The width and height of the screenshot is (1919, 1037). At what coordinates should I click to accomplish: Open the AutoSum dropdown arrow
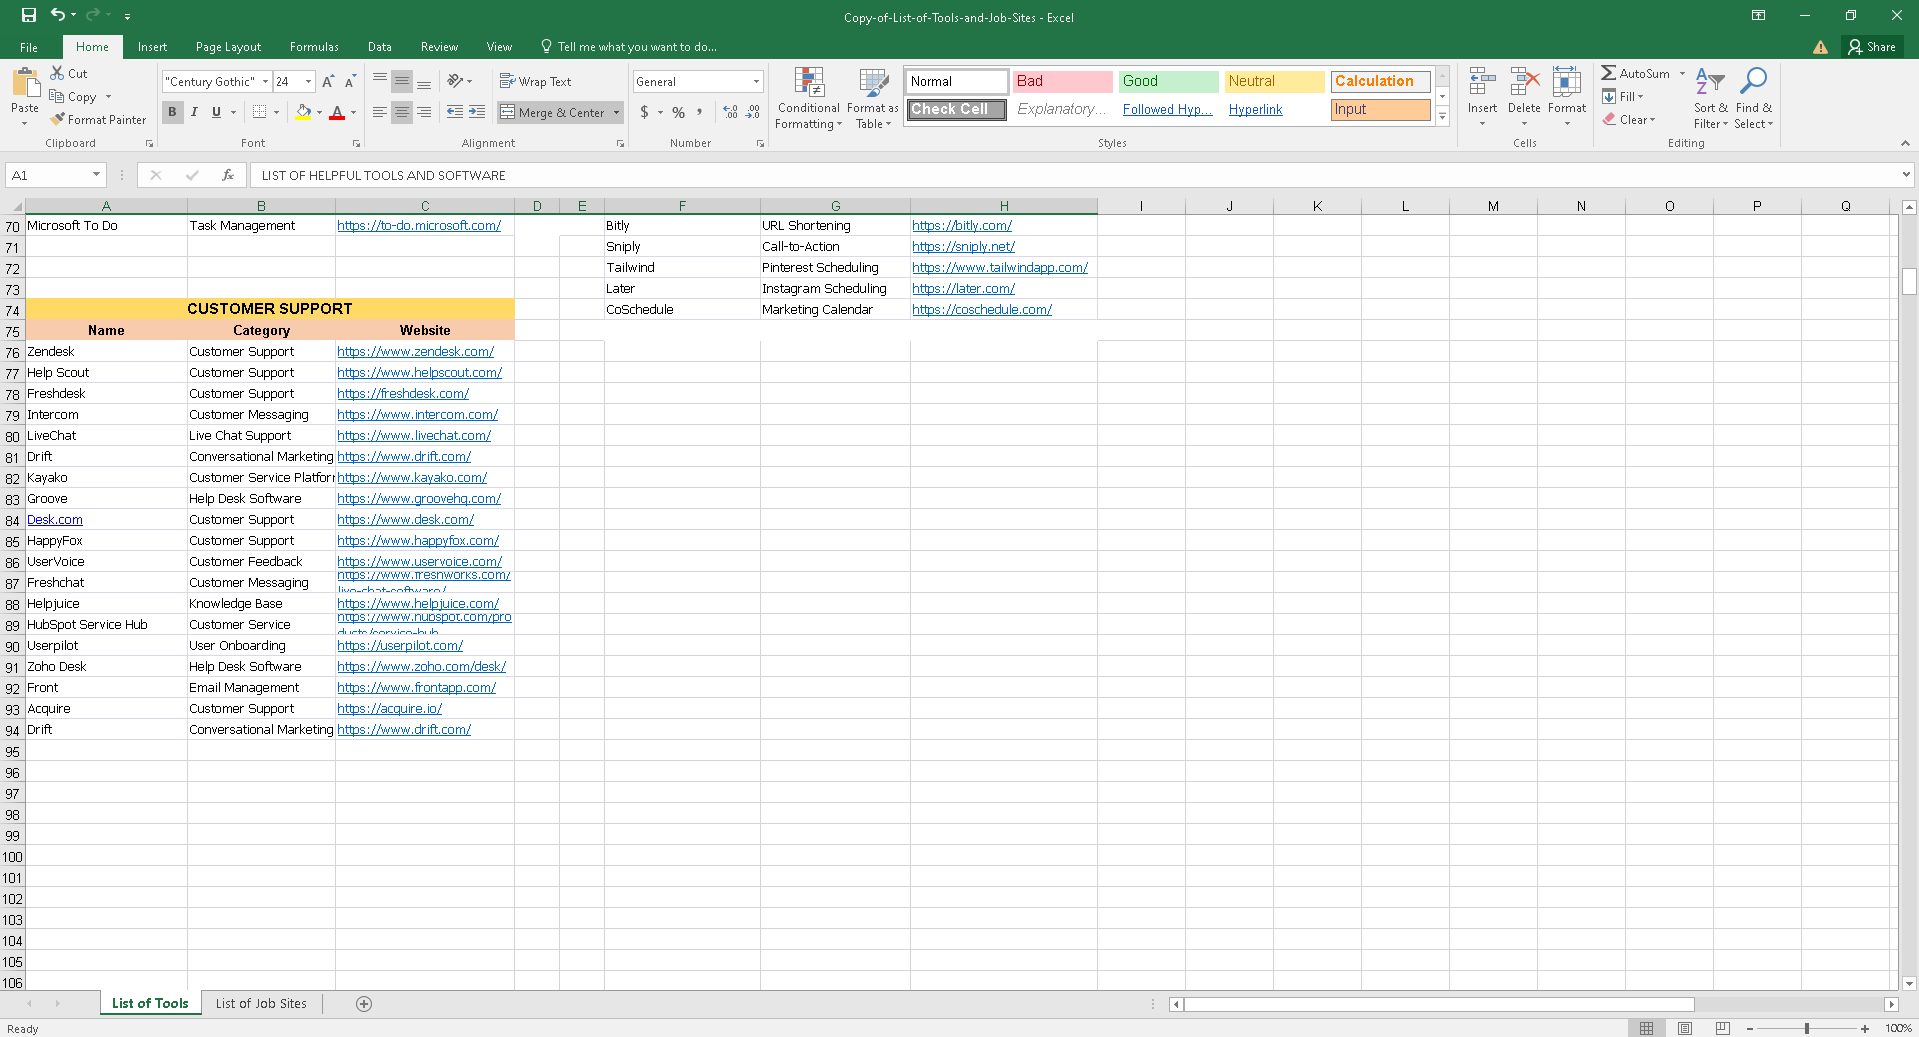[x=1682, y=73]
